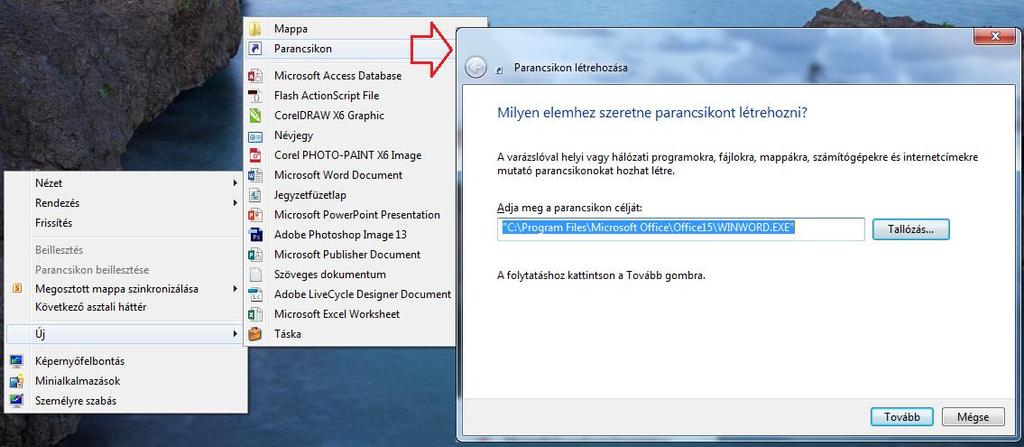Click the text 'Adja meg a parancsikon célját:'
The height and width of the screenshot is (447, 1024).
[x=569, y=208]
